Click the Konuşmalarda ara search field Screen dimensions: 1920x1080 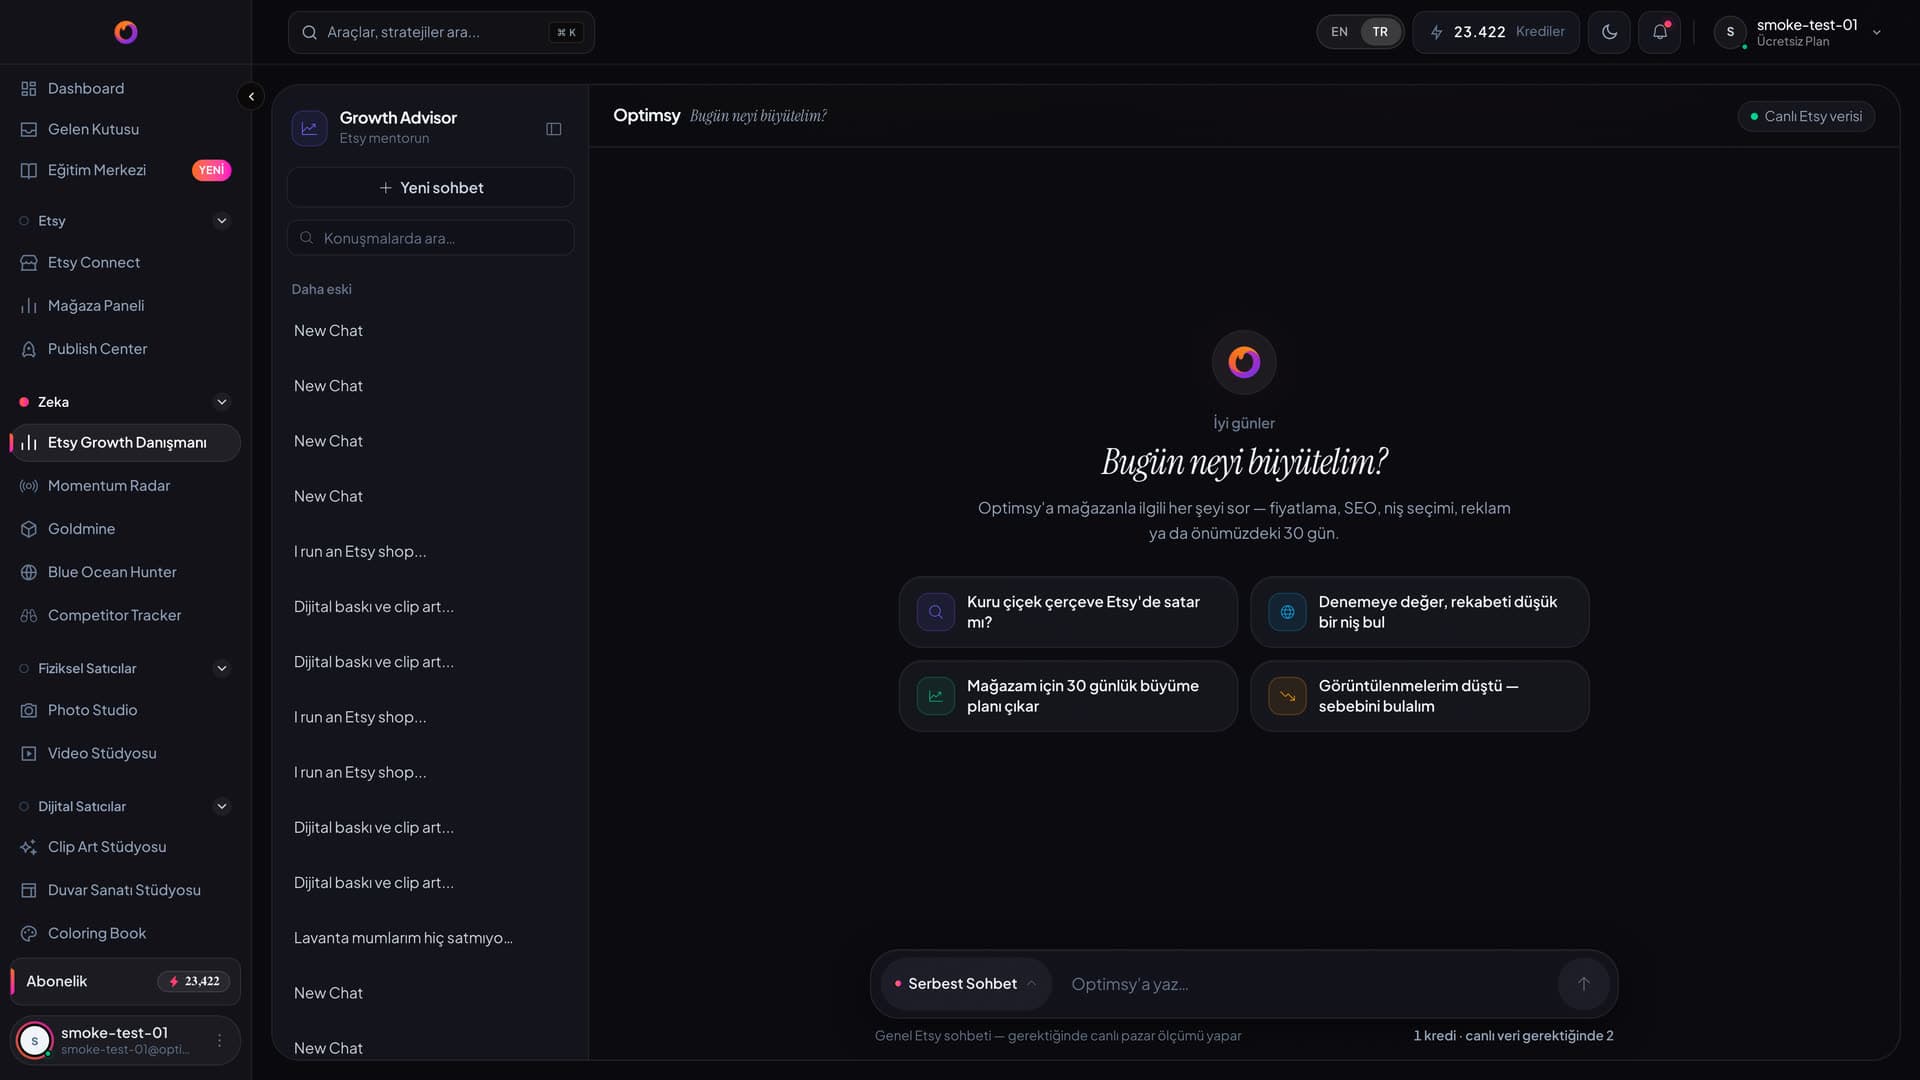[x=431, y=238]
